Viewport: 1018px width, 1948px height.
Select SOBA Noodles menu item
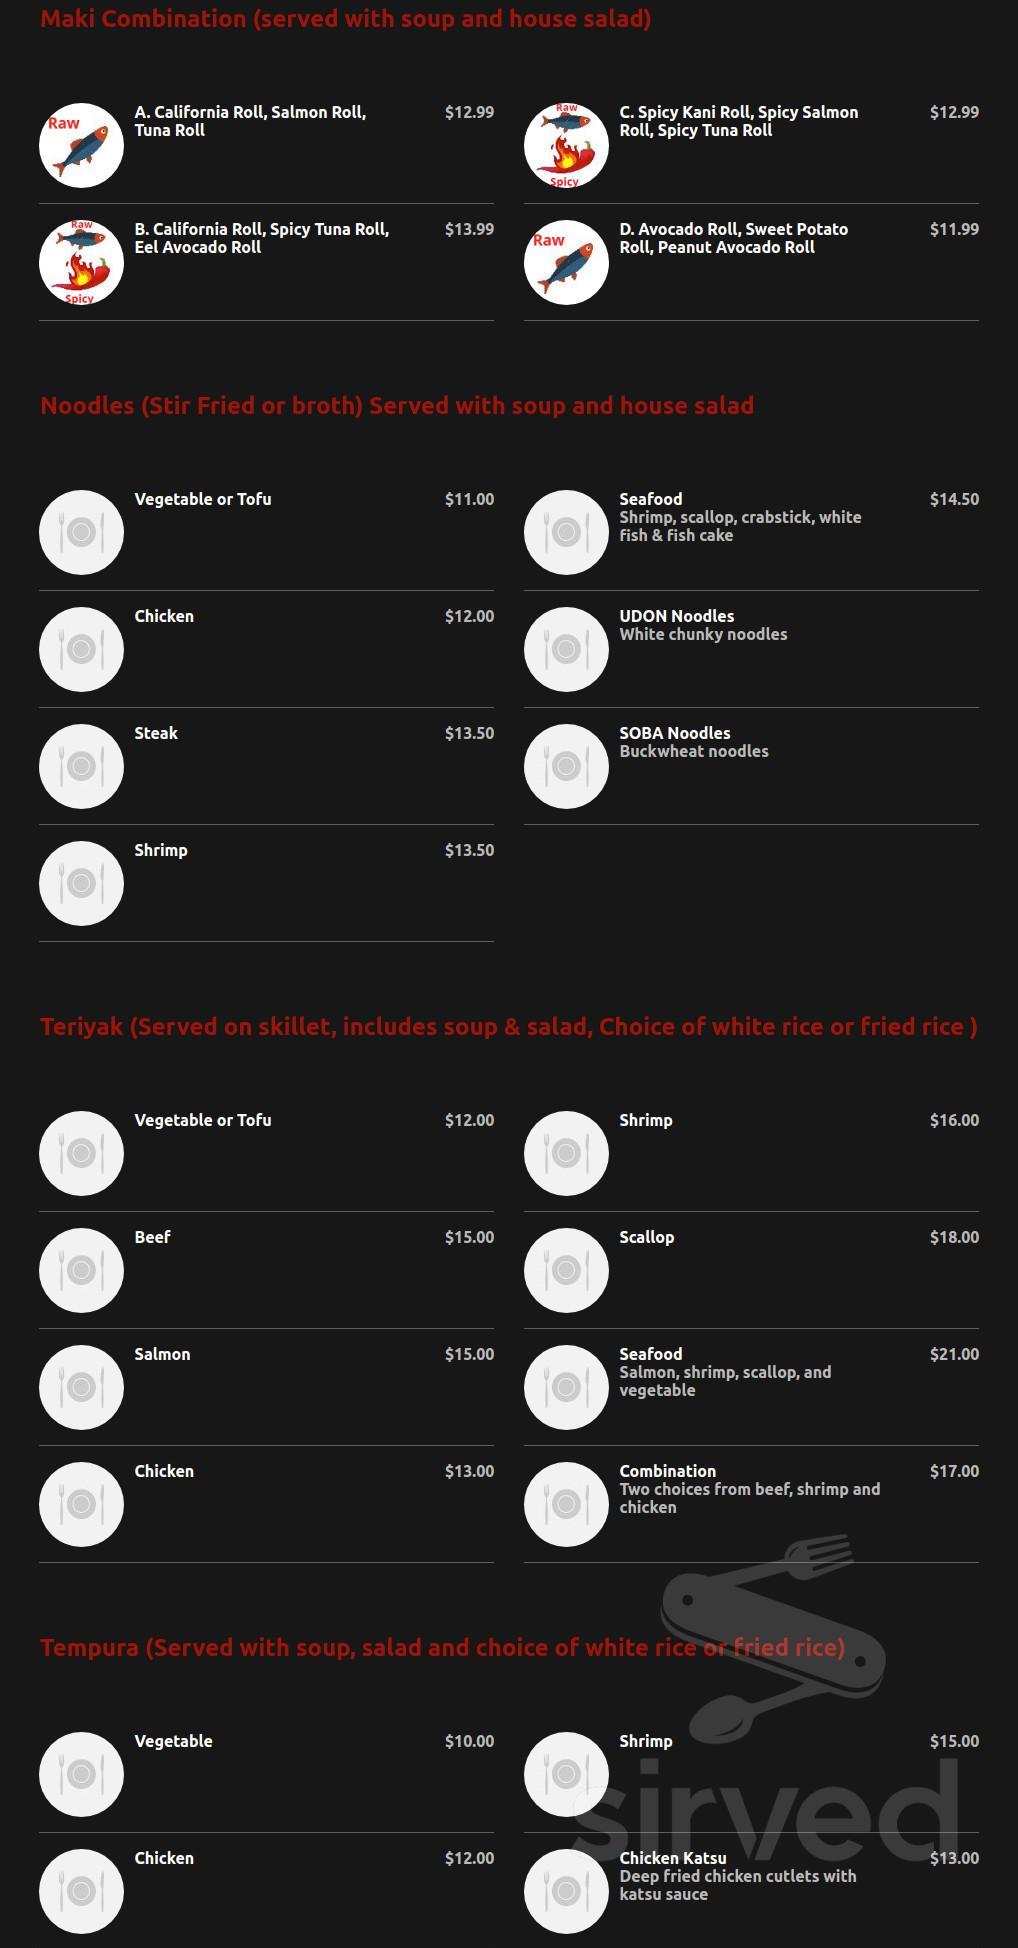[x=751, y=766]
